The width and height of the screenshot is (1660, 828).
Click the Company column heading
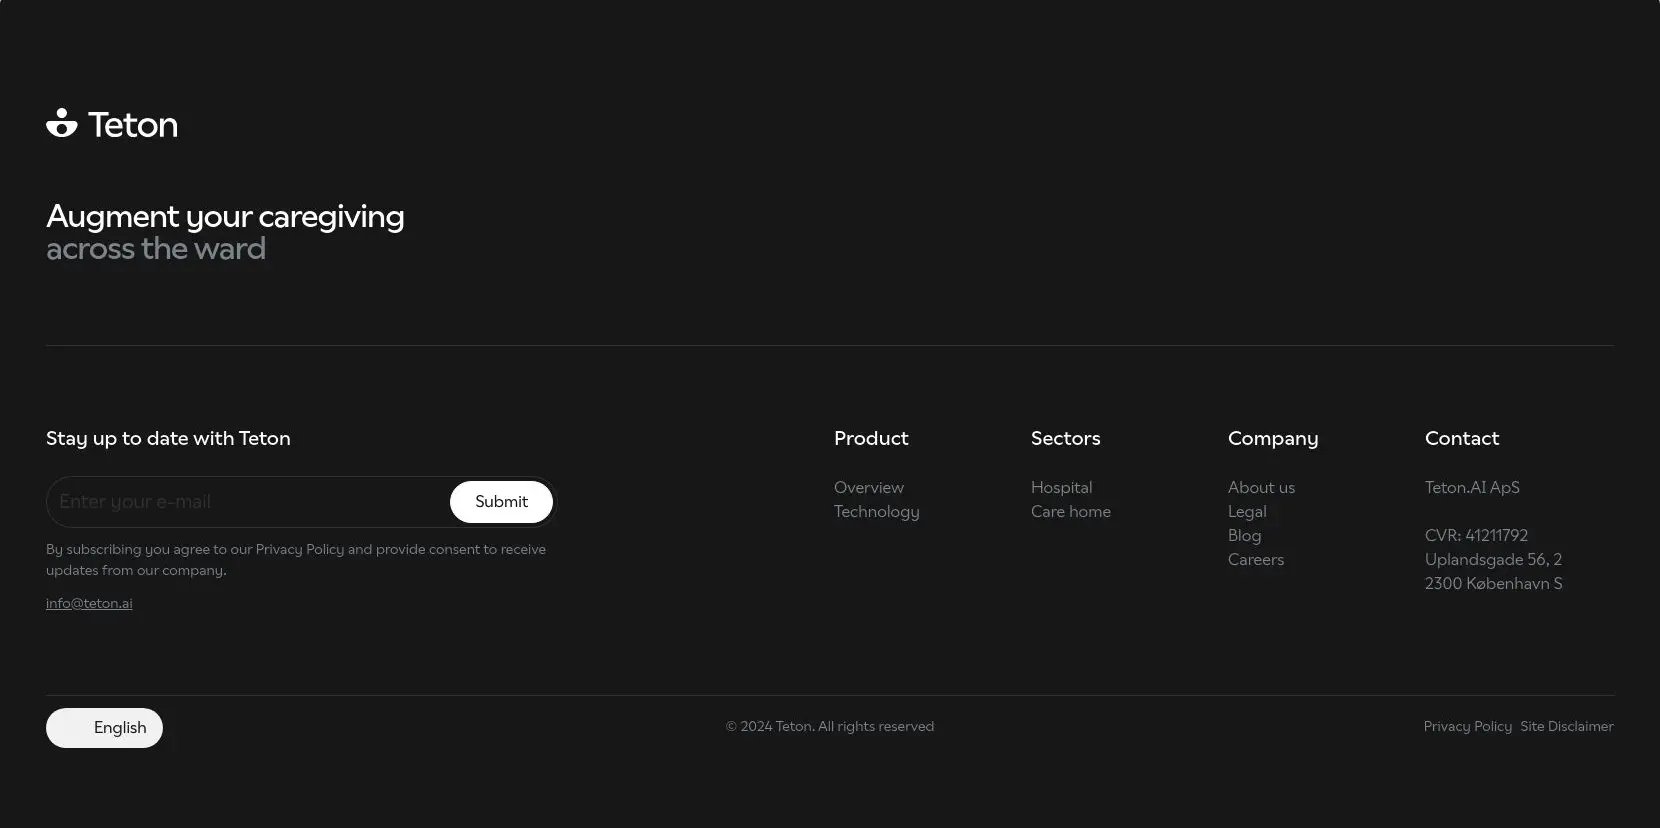click(x=1273, y=438)
